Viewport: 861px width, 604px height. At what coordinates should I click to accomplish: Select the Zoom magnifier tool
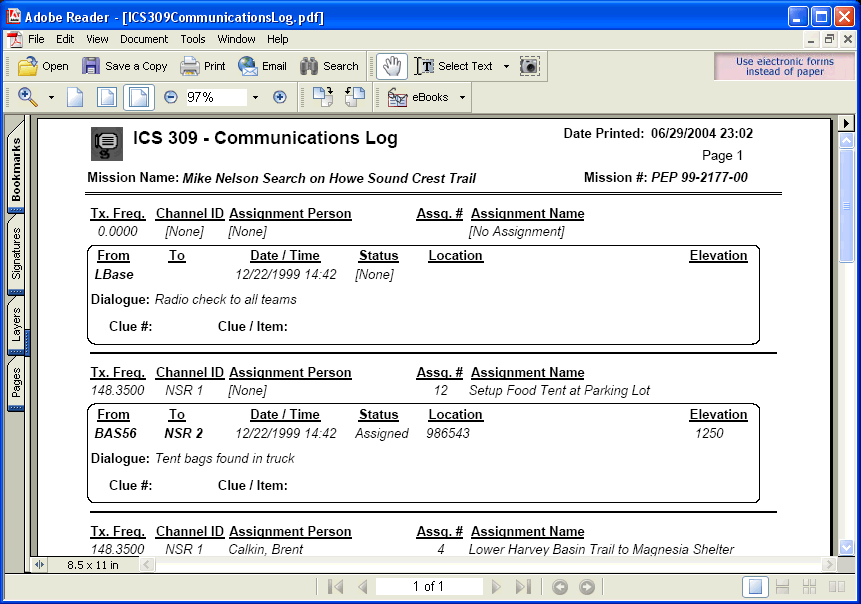point(25,97)
